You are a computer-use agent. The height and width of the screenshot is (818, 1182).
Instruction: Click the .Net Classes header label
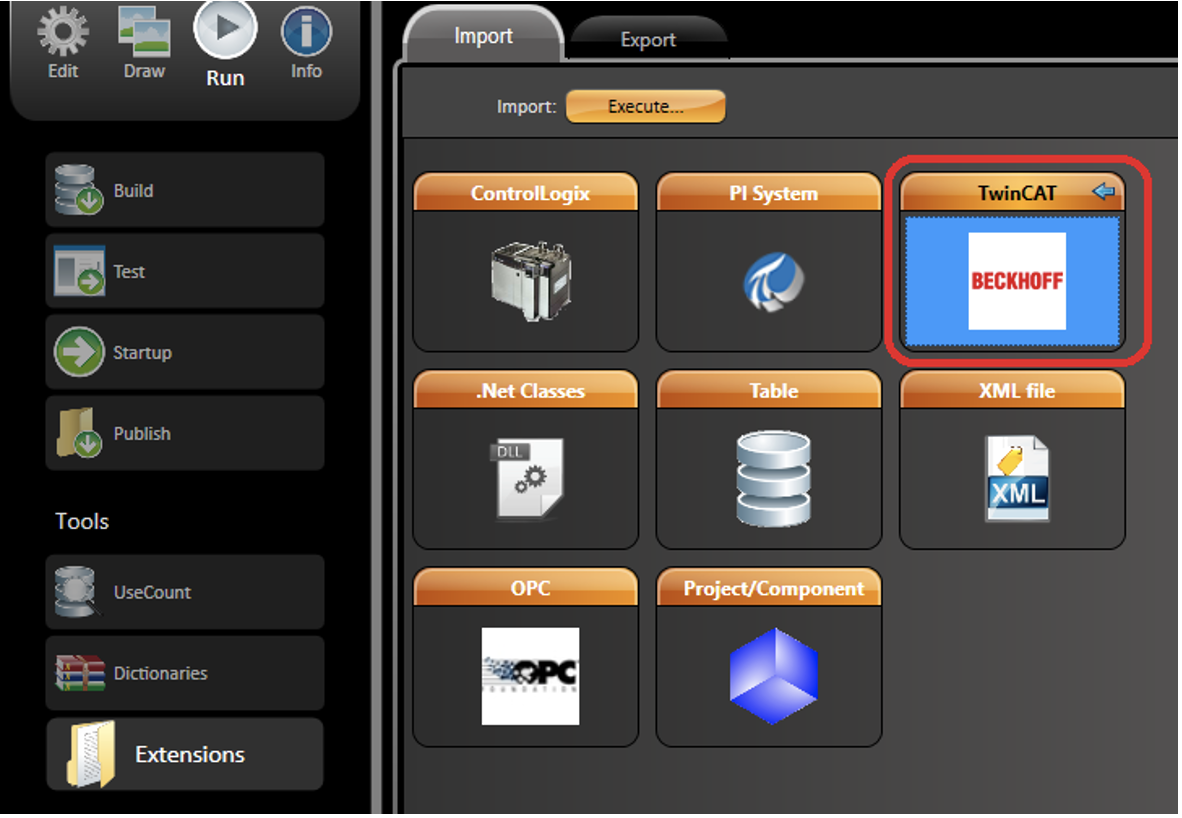(x=530, y=391)
